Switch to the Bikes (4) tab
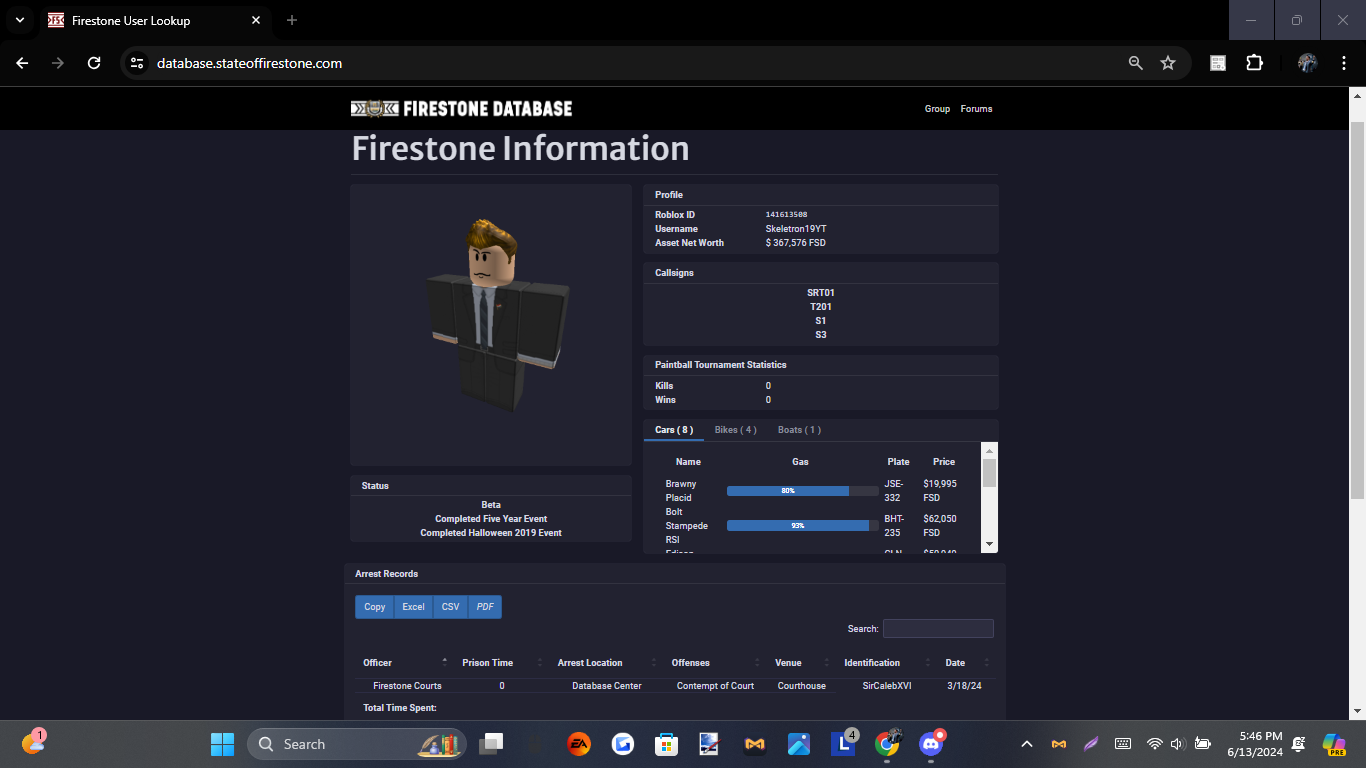This screenshot has height=768, width=1366. (735, 430)
